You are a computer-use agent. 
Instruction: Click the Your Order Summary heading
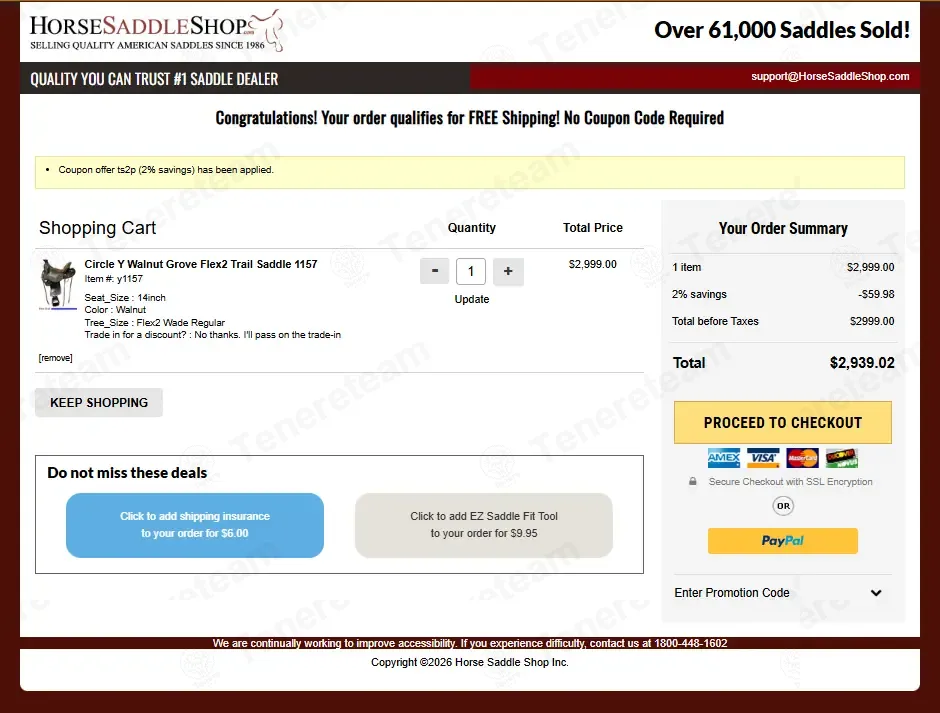pyautogui.click(x=783, y=228)
